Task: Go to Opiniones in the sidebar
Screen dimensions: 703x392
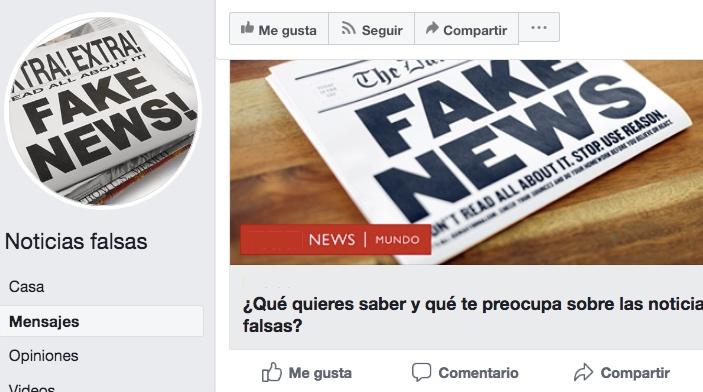Action: coord(43,356)
